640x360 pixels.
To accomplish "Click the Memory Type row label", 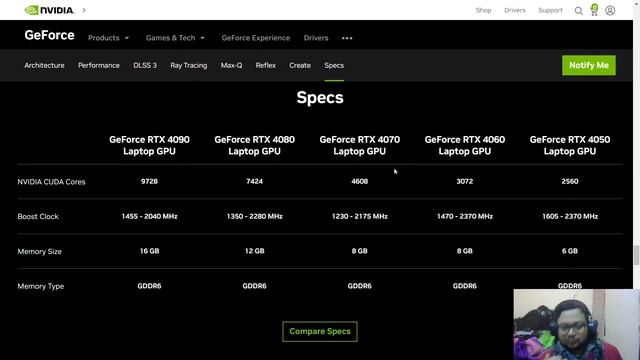I will click(x=41, y=287).
